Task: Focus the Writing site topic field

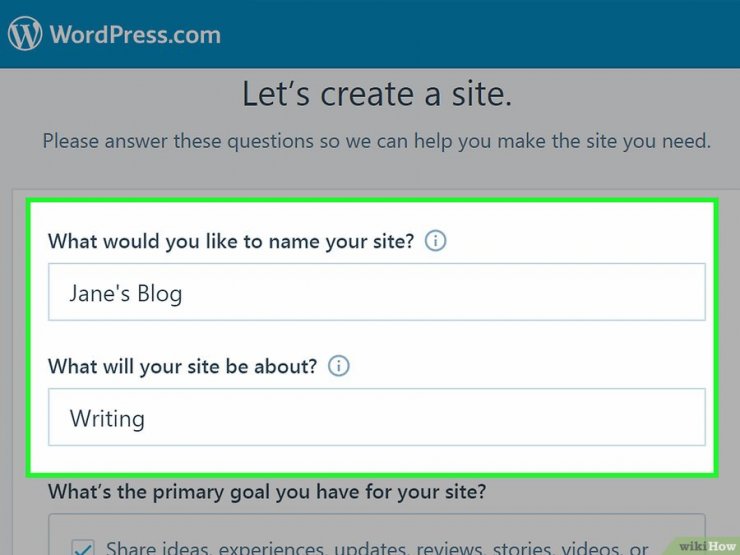Action: tap(377, 417)
